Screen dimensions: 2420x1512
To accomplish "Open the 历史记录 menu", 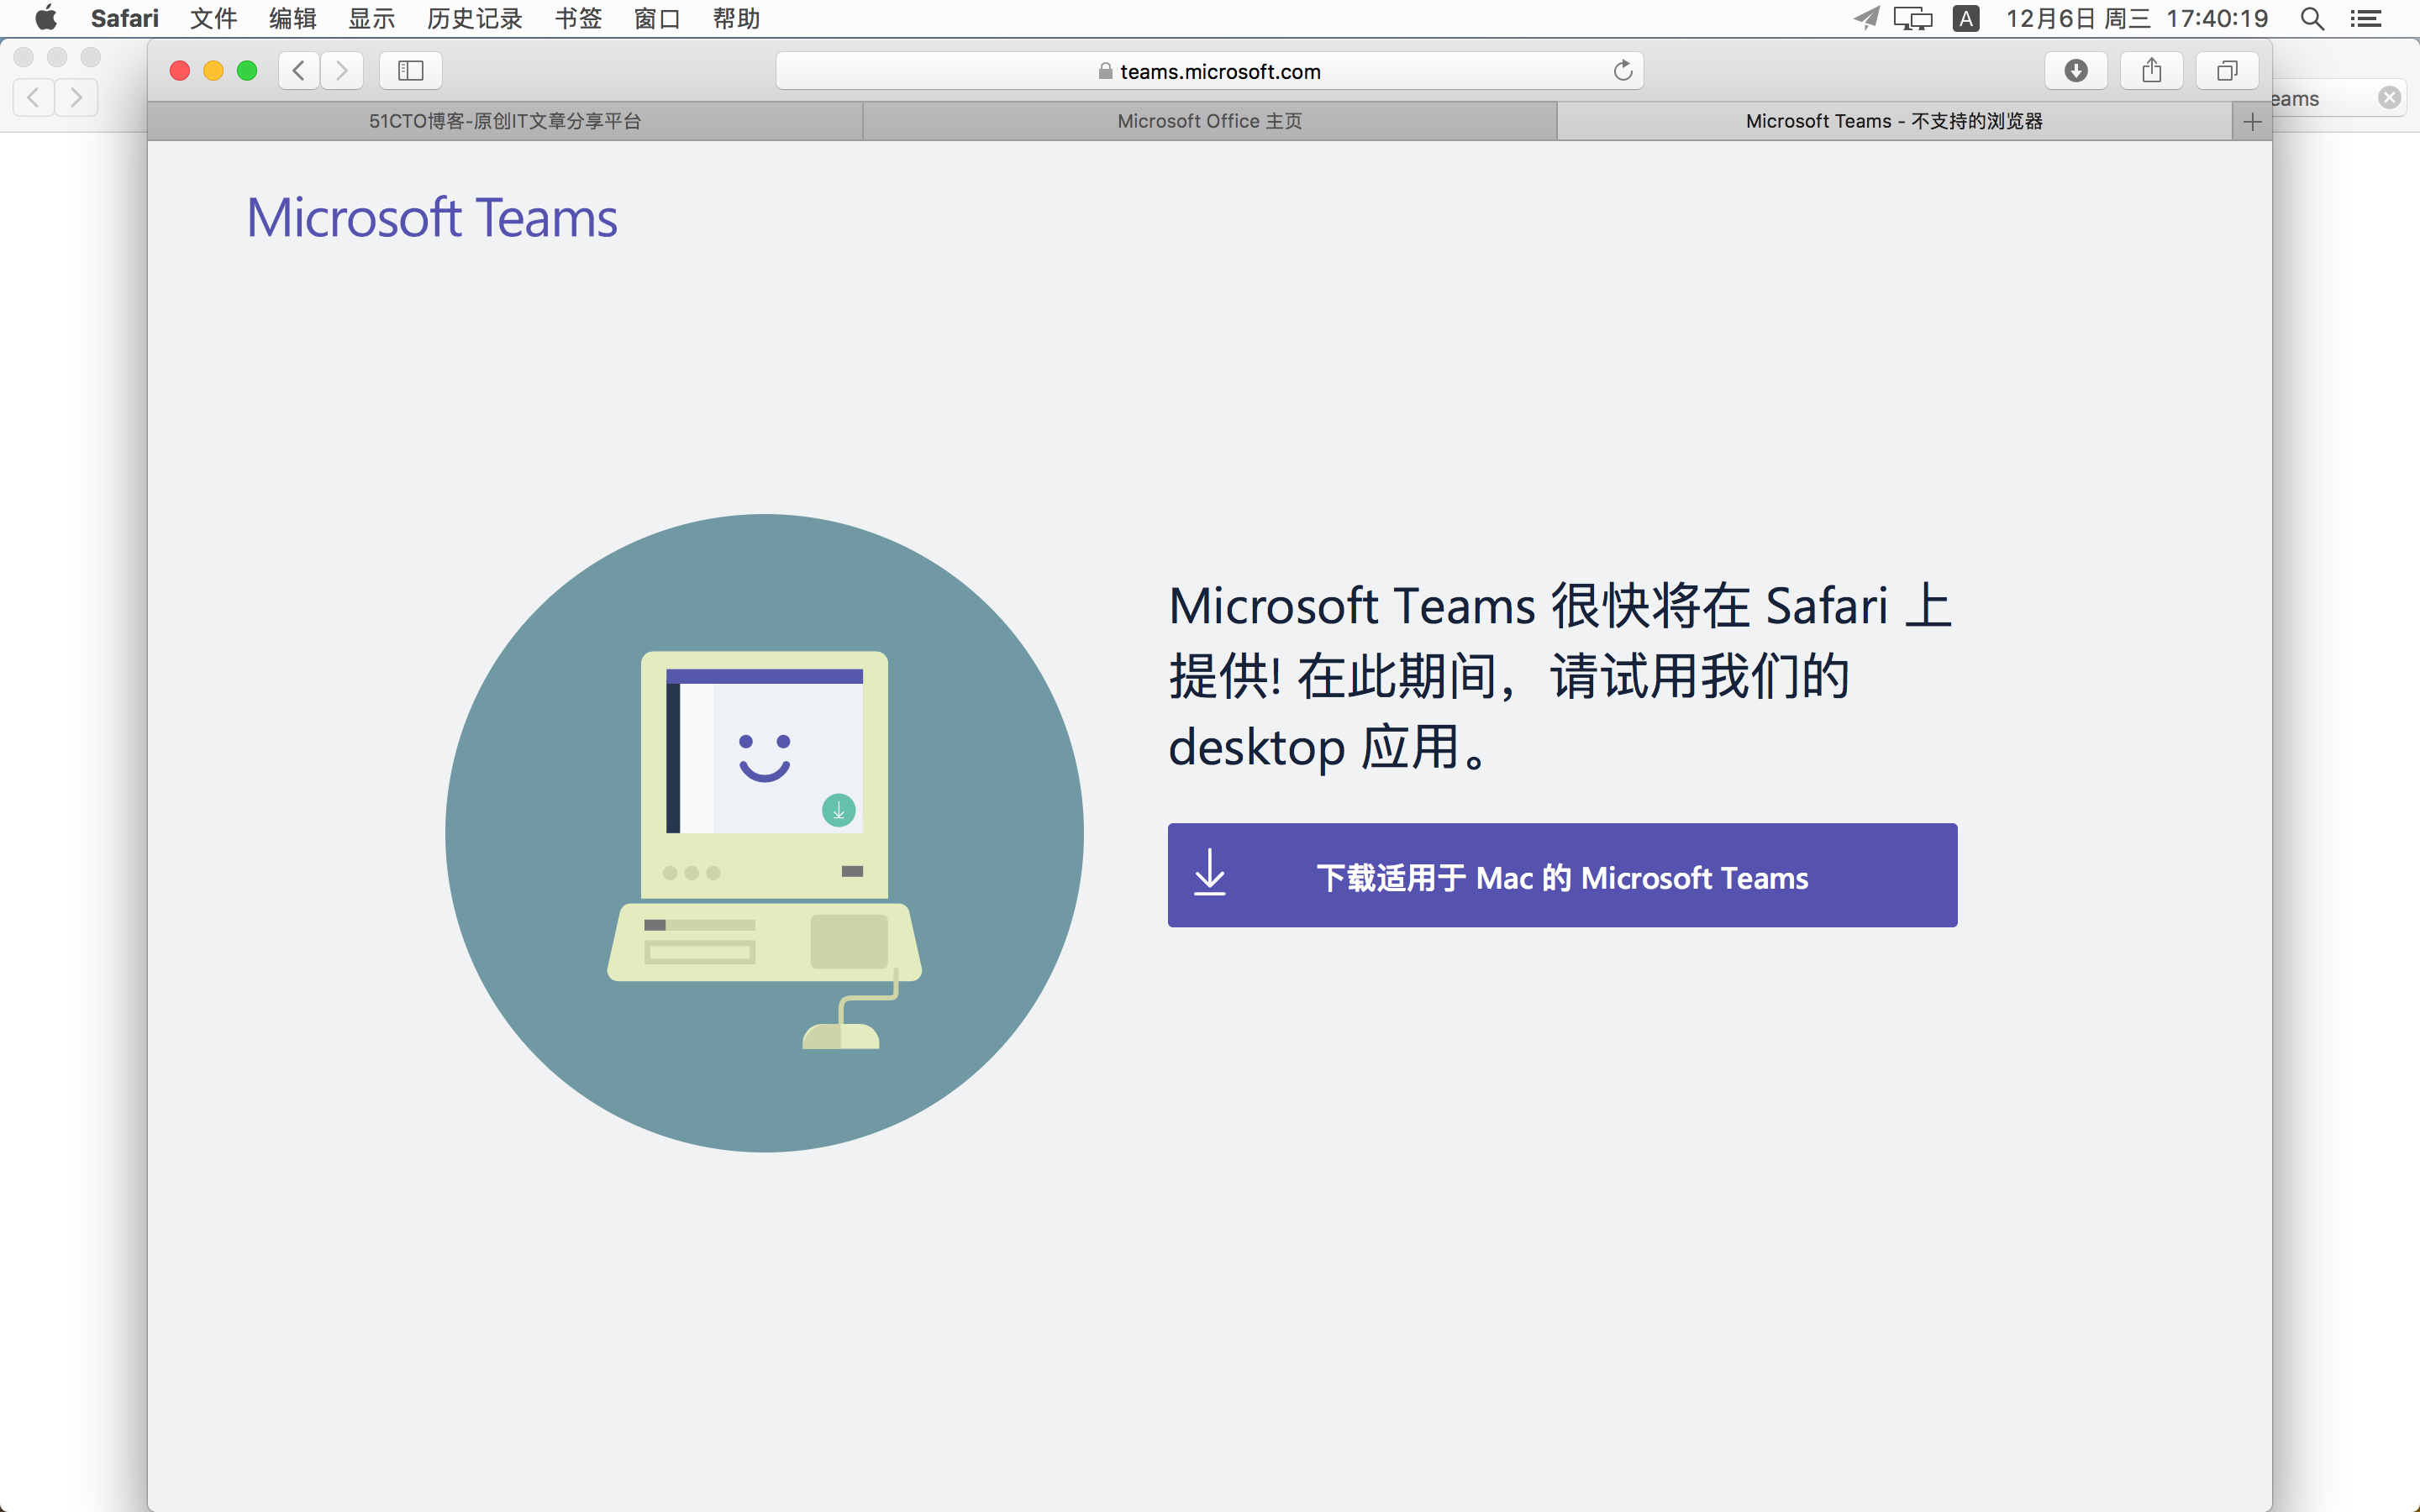I will 475,18.
